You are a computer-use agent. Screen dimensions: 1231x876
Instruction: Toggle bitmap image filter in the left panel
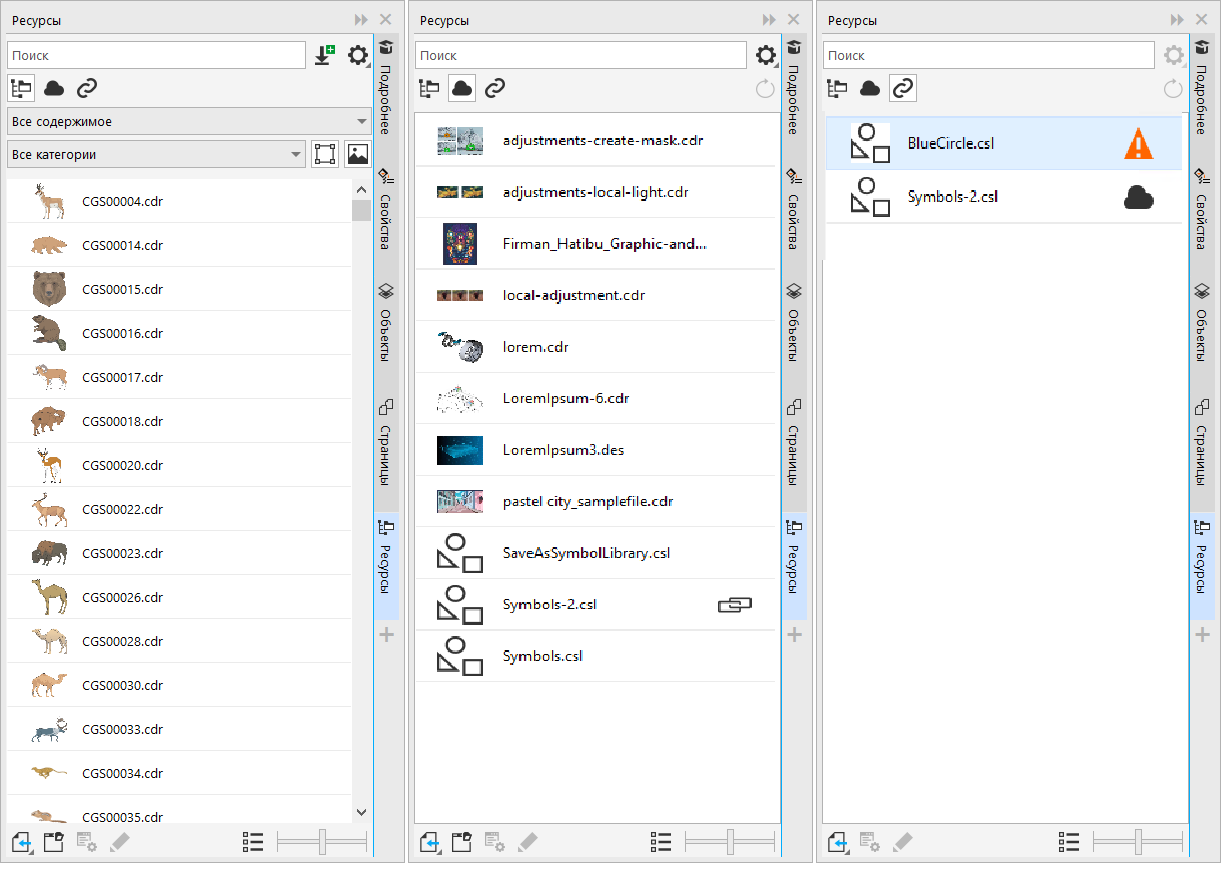[357, 154]
